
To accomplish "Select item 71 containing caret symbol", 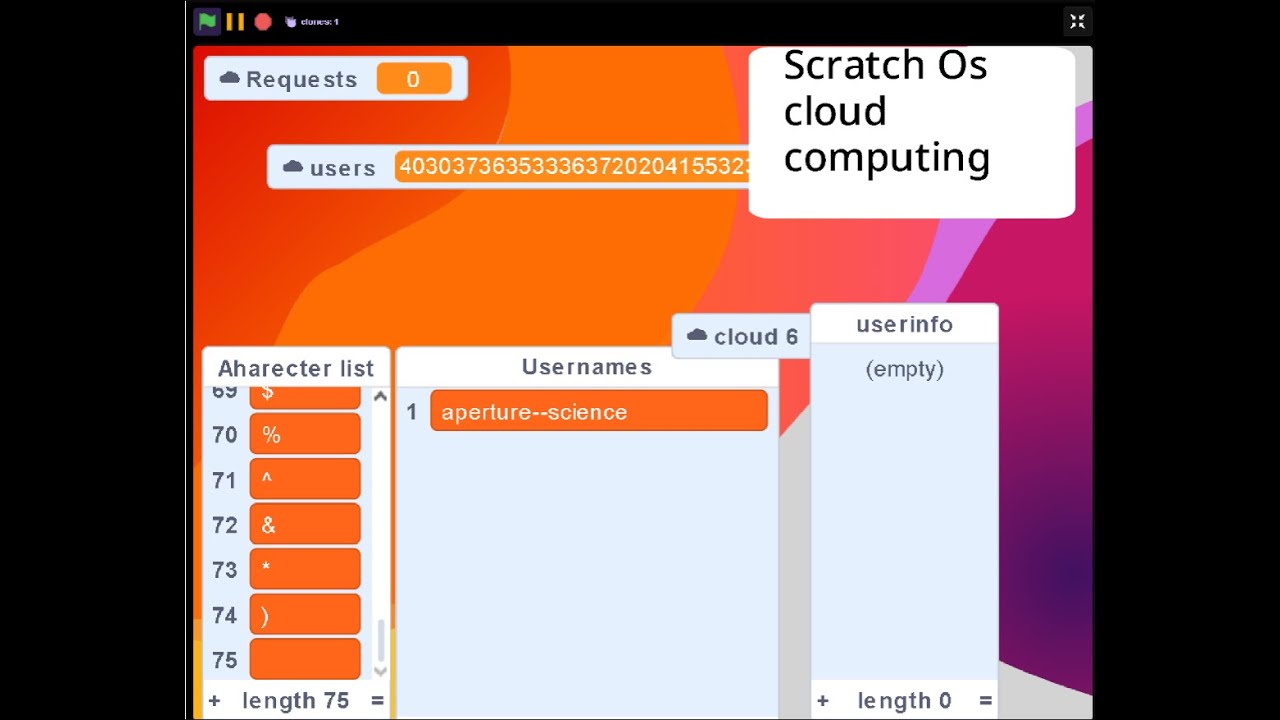I will [305, 479].
